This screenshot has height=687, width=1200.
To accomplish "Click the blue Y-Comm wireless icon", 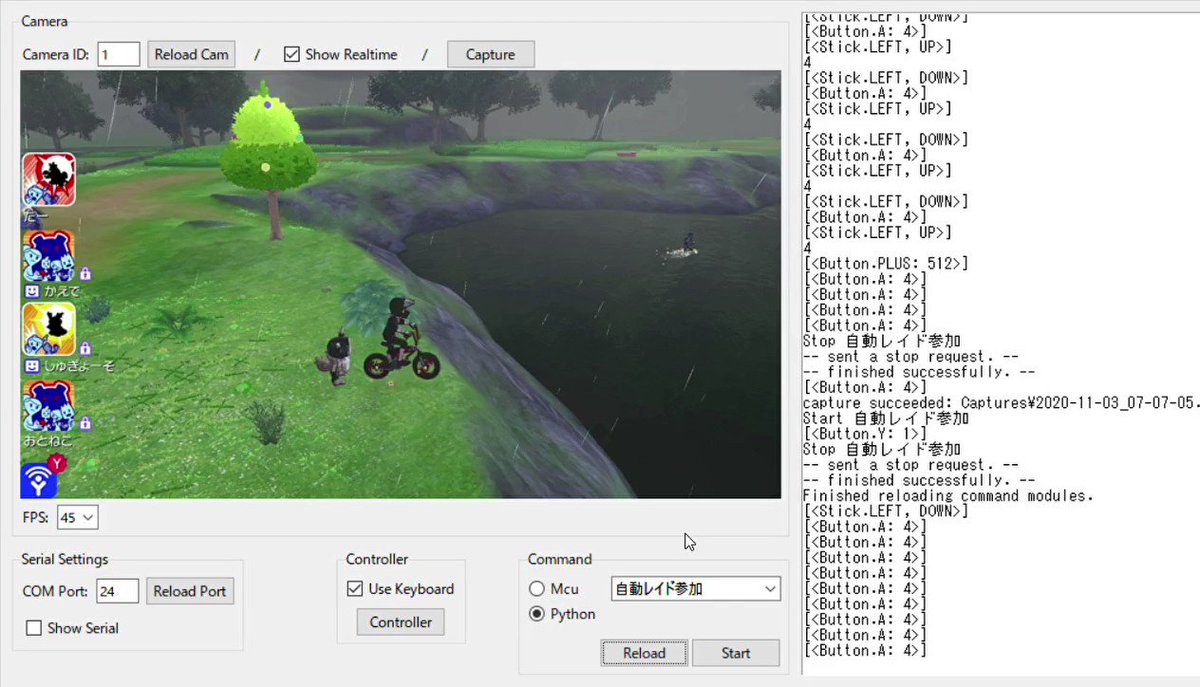I will coord(39,479).
